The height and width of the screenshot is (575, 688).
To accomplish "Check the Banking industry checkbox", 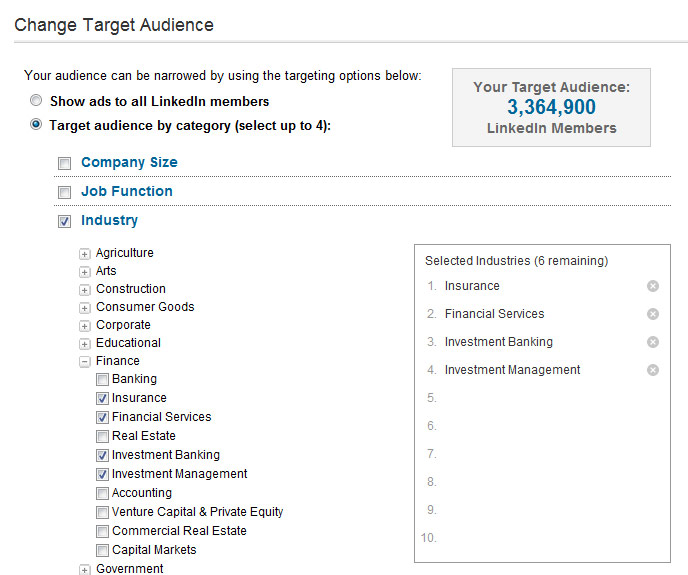I will [x=102, y=380].
